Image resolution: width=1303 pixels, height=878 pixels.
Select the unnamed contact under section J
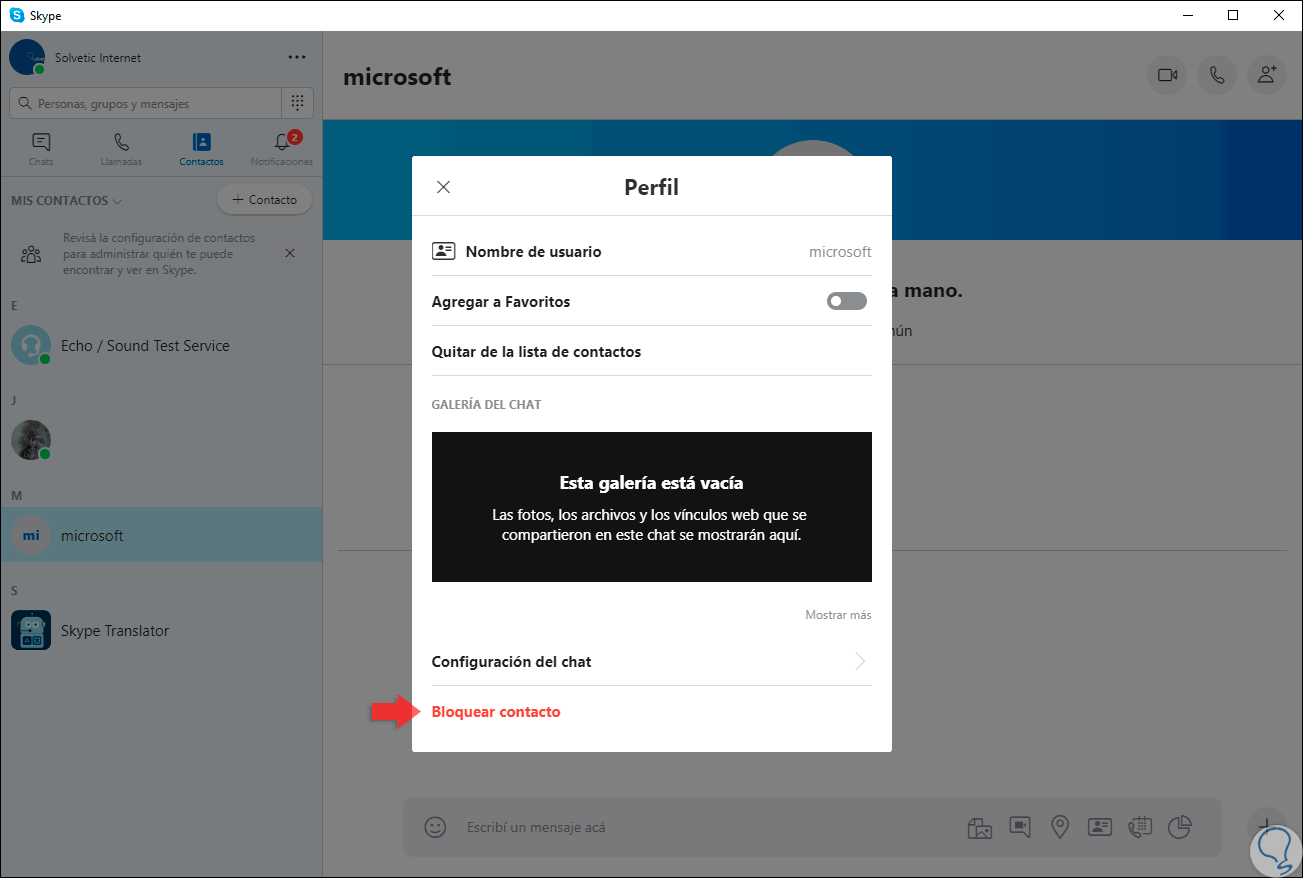(x=161, y=440)
